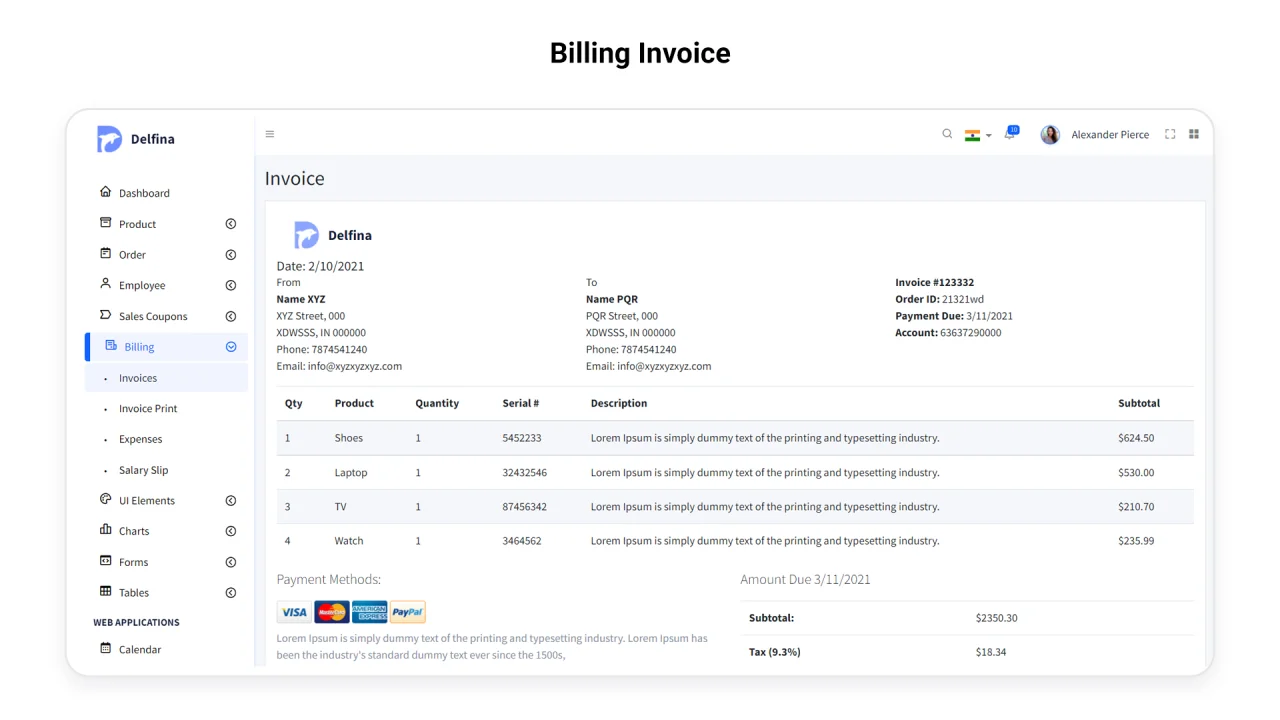
Task: Open the apps grid icon
Action: (1194, 134)
